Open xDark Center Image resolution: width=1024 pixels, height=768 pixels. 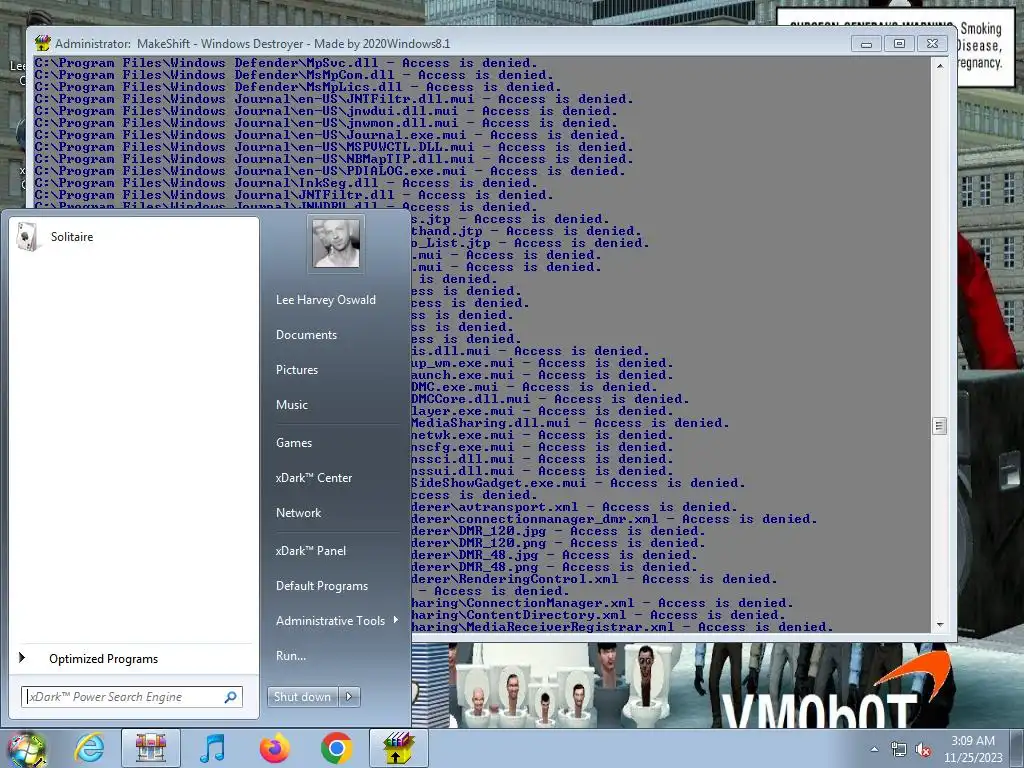(x=313, y=478)
